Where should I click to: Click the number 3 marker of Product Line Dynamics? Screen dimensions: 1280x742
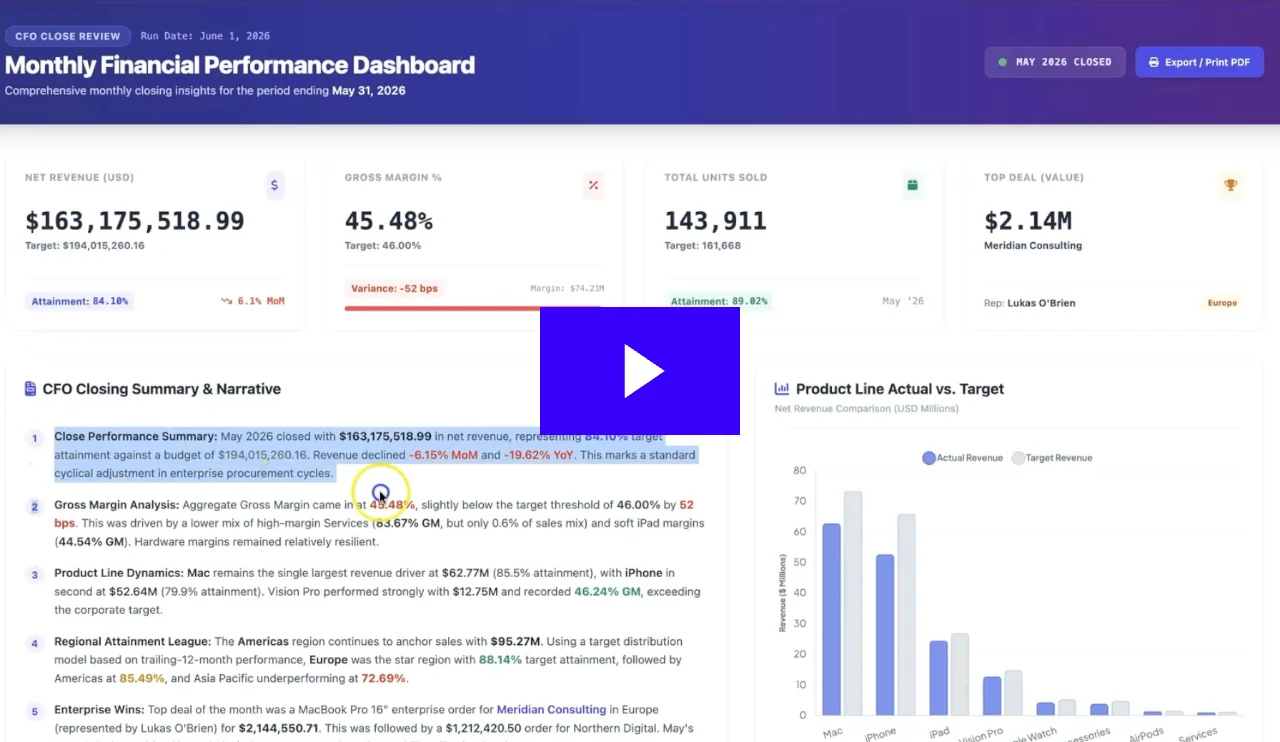[x=34, y=575]
